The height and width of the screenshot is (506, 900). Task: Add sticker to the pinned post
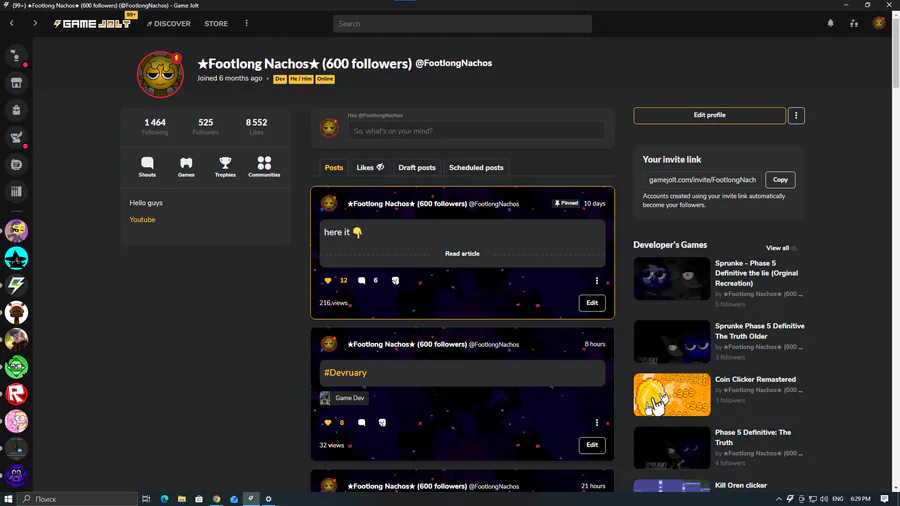pyautogui.click(x=395, y=281)
